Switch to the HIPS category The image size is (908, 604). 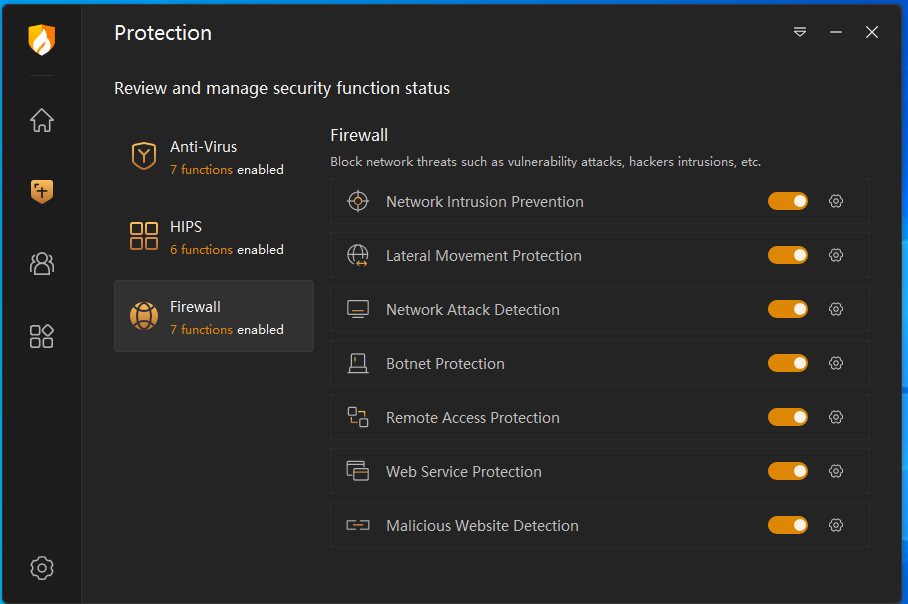tap(214, 236)
